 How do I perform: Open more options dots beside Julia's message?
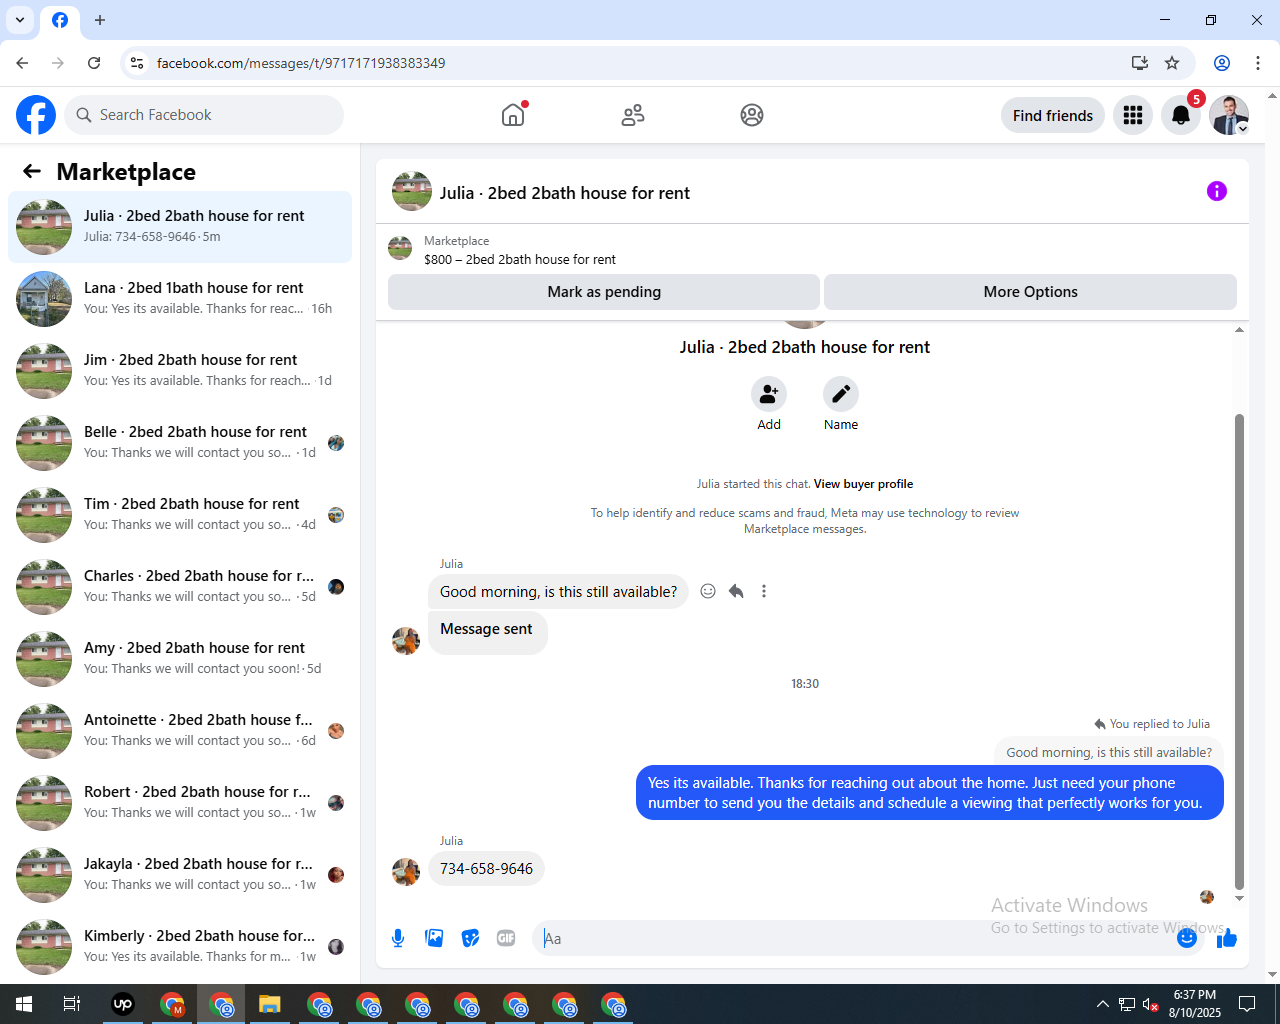click(x=764, y=591)
